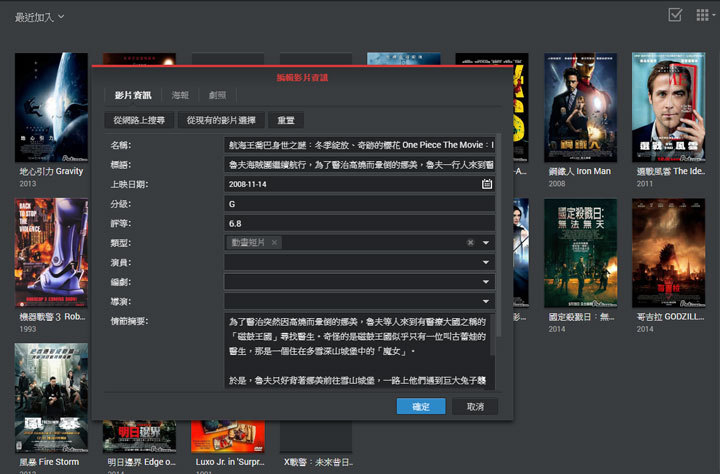
Task: Open the 編劇 dropdown
Action: point(486,281)
